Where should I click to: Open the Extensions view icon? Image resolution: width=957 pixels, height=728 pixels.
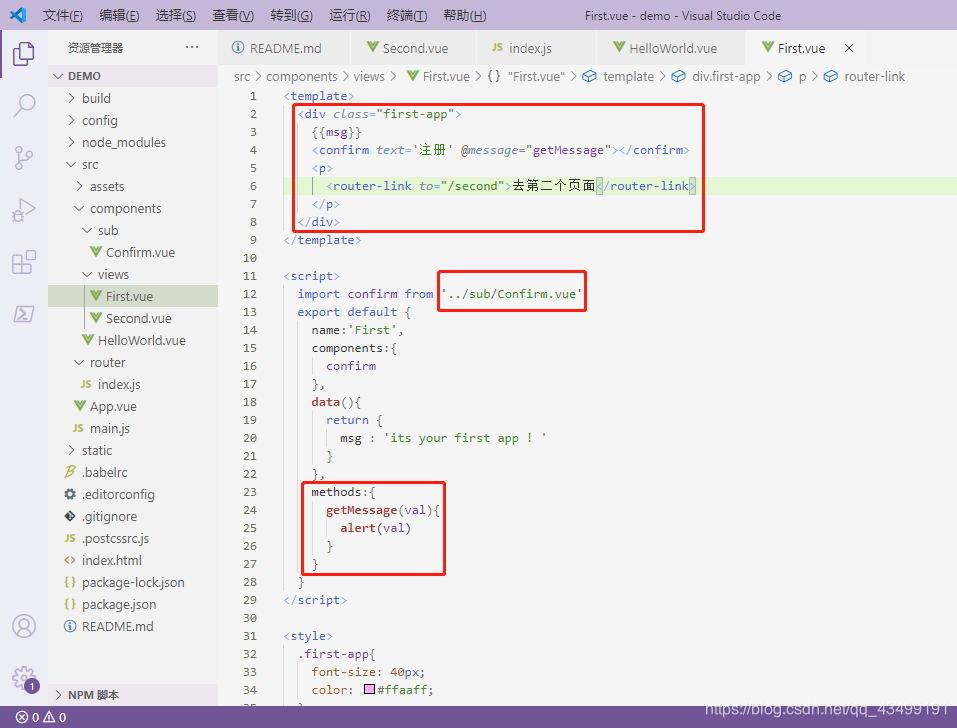(x=23, y=262)
